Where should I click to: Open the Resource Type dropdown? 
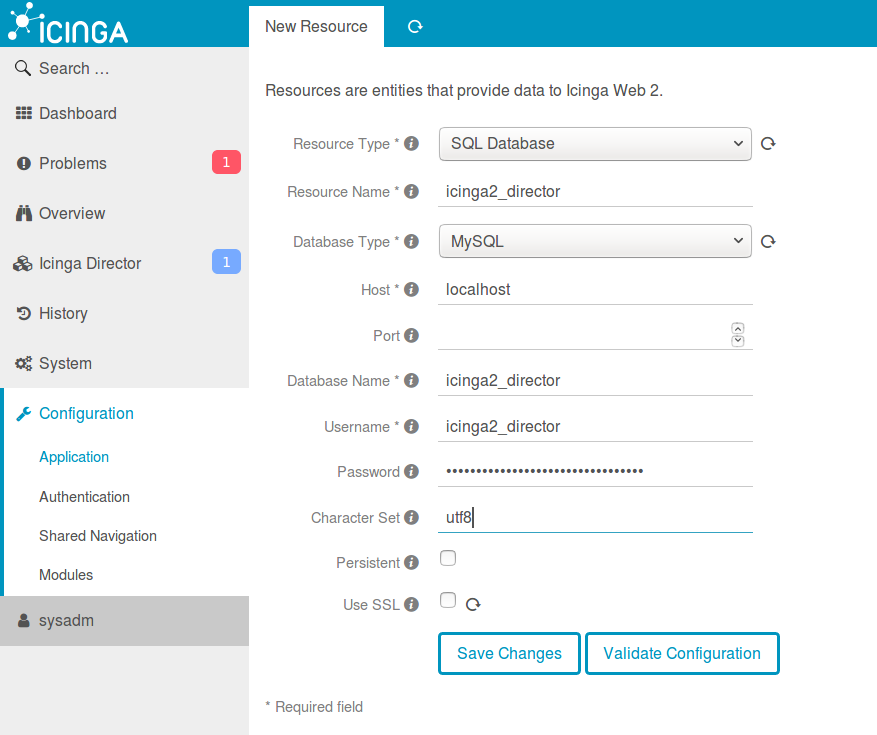(x=595, y=144)
